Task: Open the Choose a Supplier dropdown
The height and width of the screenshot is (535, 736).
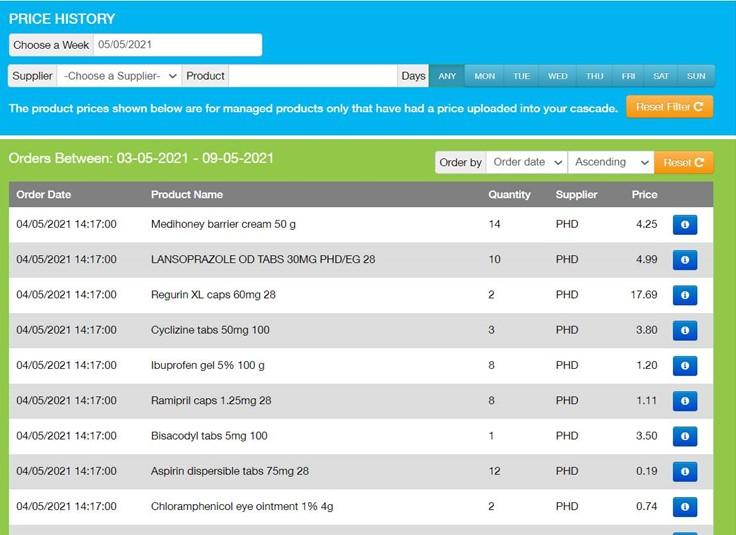Action: click(x=119, y=76)
